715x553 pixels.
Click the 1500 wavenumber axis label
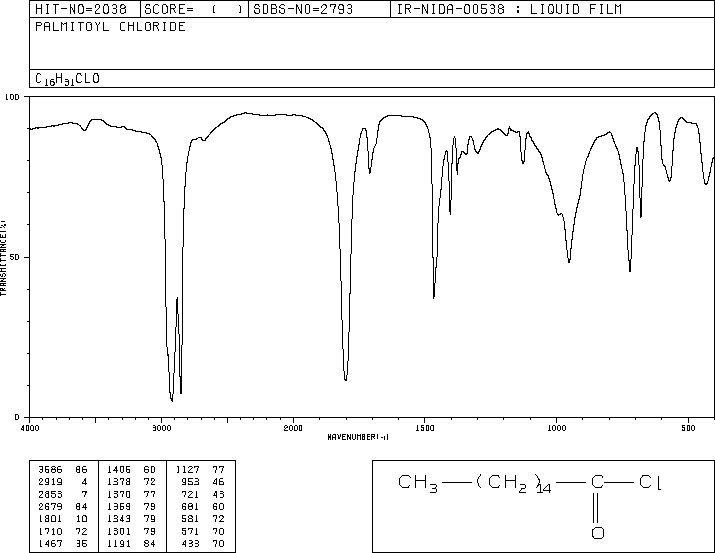click(x=425, y=428)
